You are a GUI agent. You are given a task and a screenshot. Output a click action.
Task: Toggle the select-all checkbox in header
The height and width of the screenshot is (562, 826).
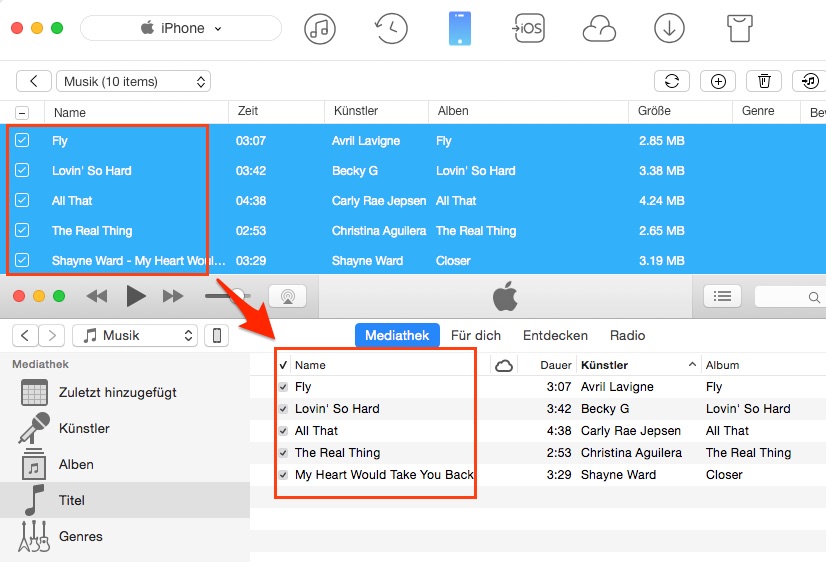[x=22, y=113]
